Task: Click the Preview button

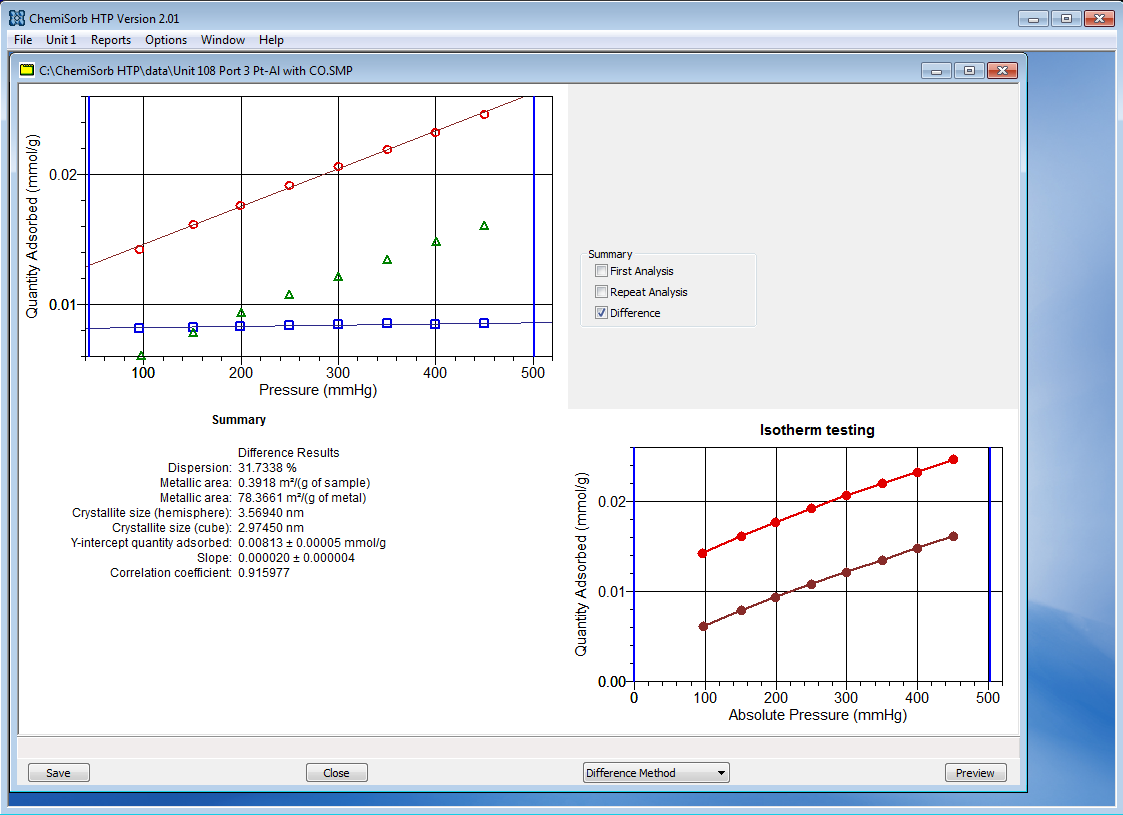Action: (x=975, y=773)
